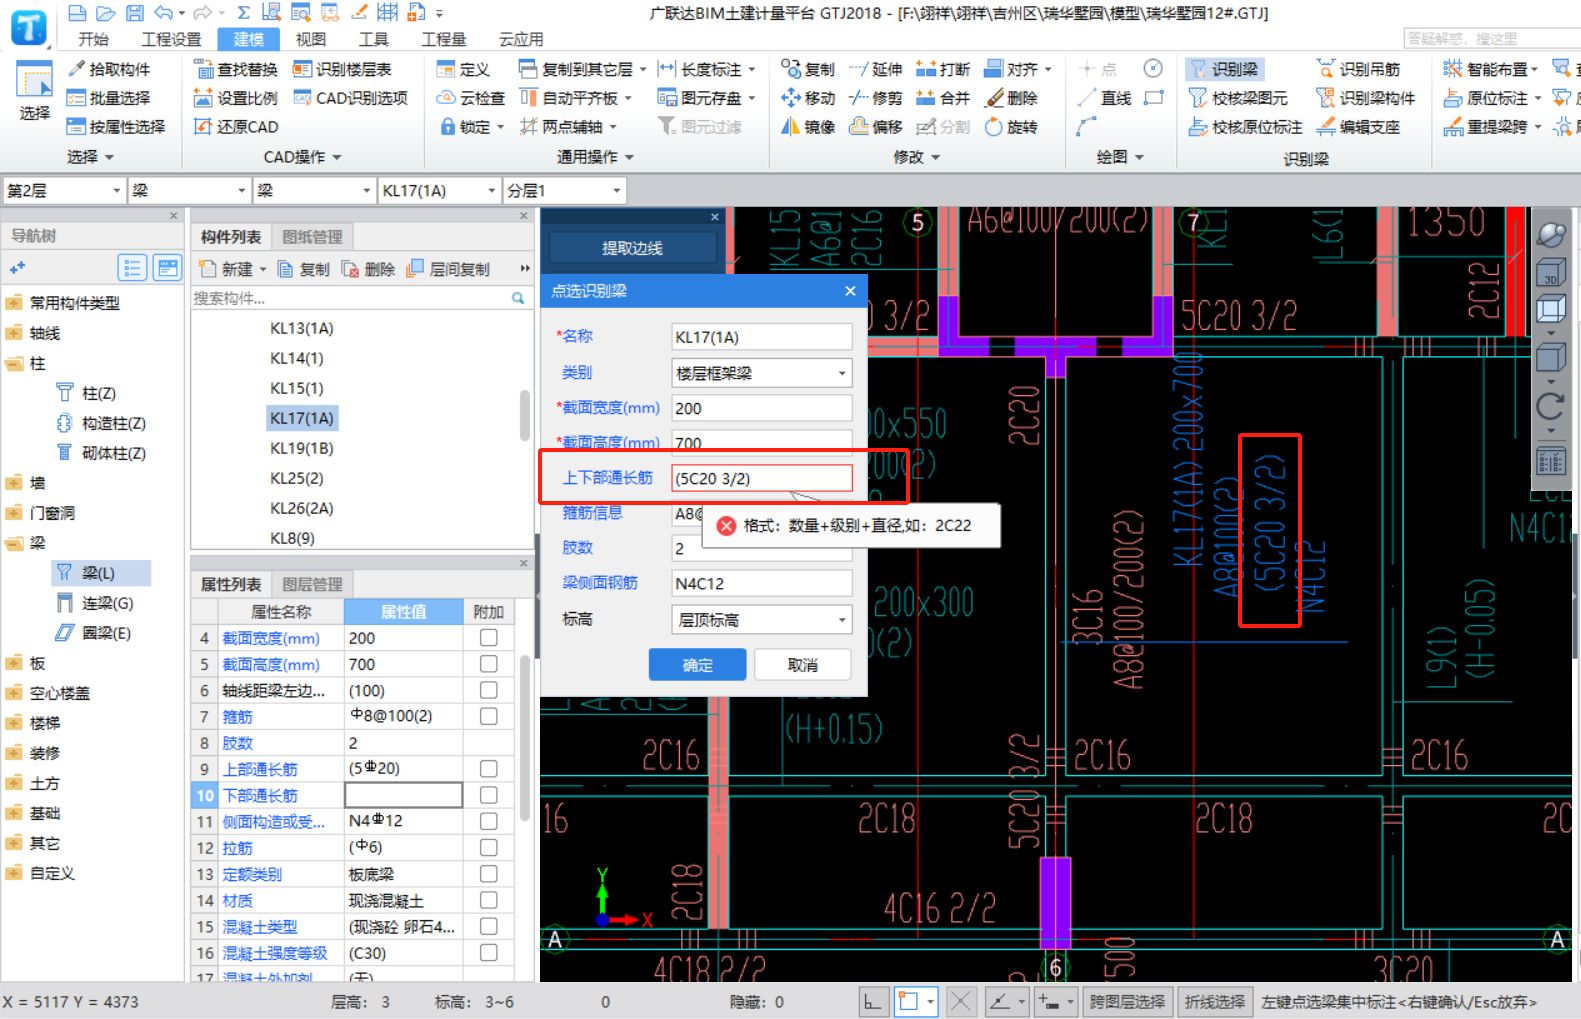Select the 复制 copy tool in ribbon
This screenshot has height=1019, width=1581.
pos(808,69)
